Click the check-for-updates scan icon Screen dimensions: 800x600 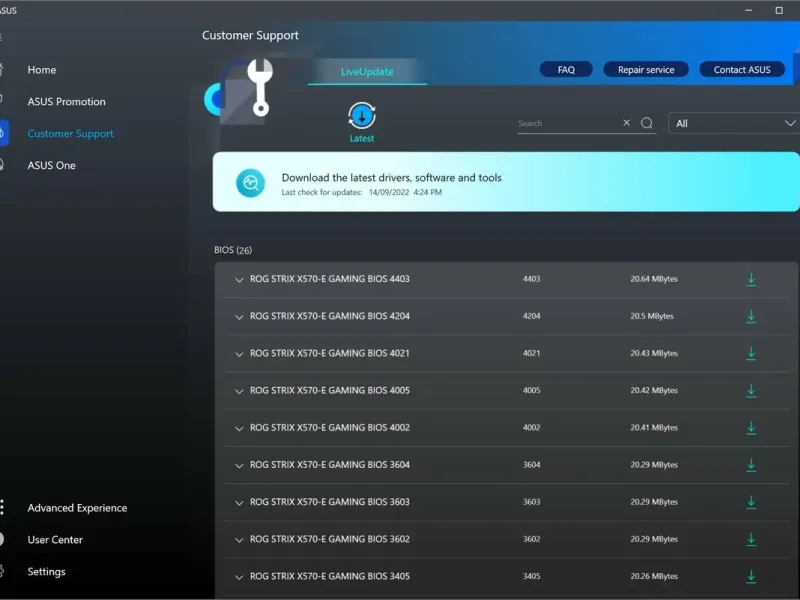pos(251,183)
